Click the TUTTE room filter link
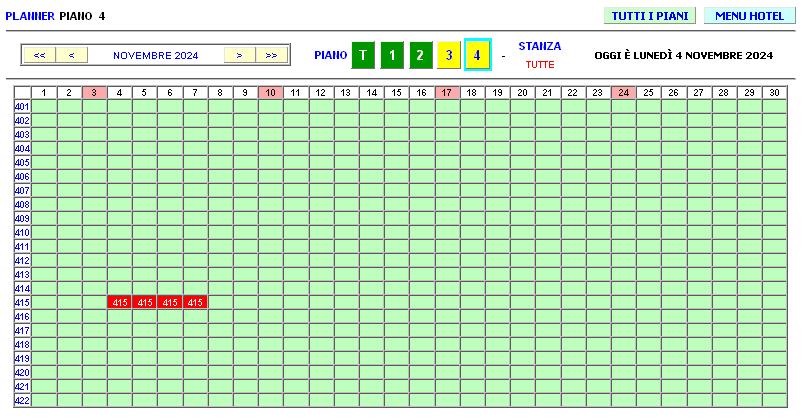 click(540, 65)
